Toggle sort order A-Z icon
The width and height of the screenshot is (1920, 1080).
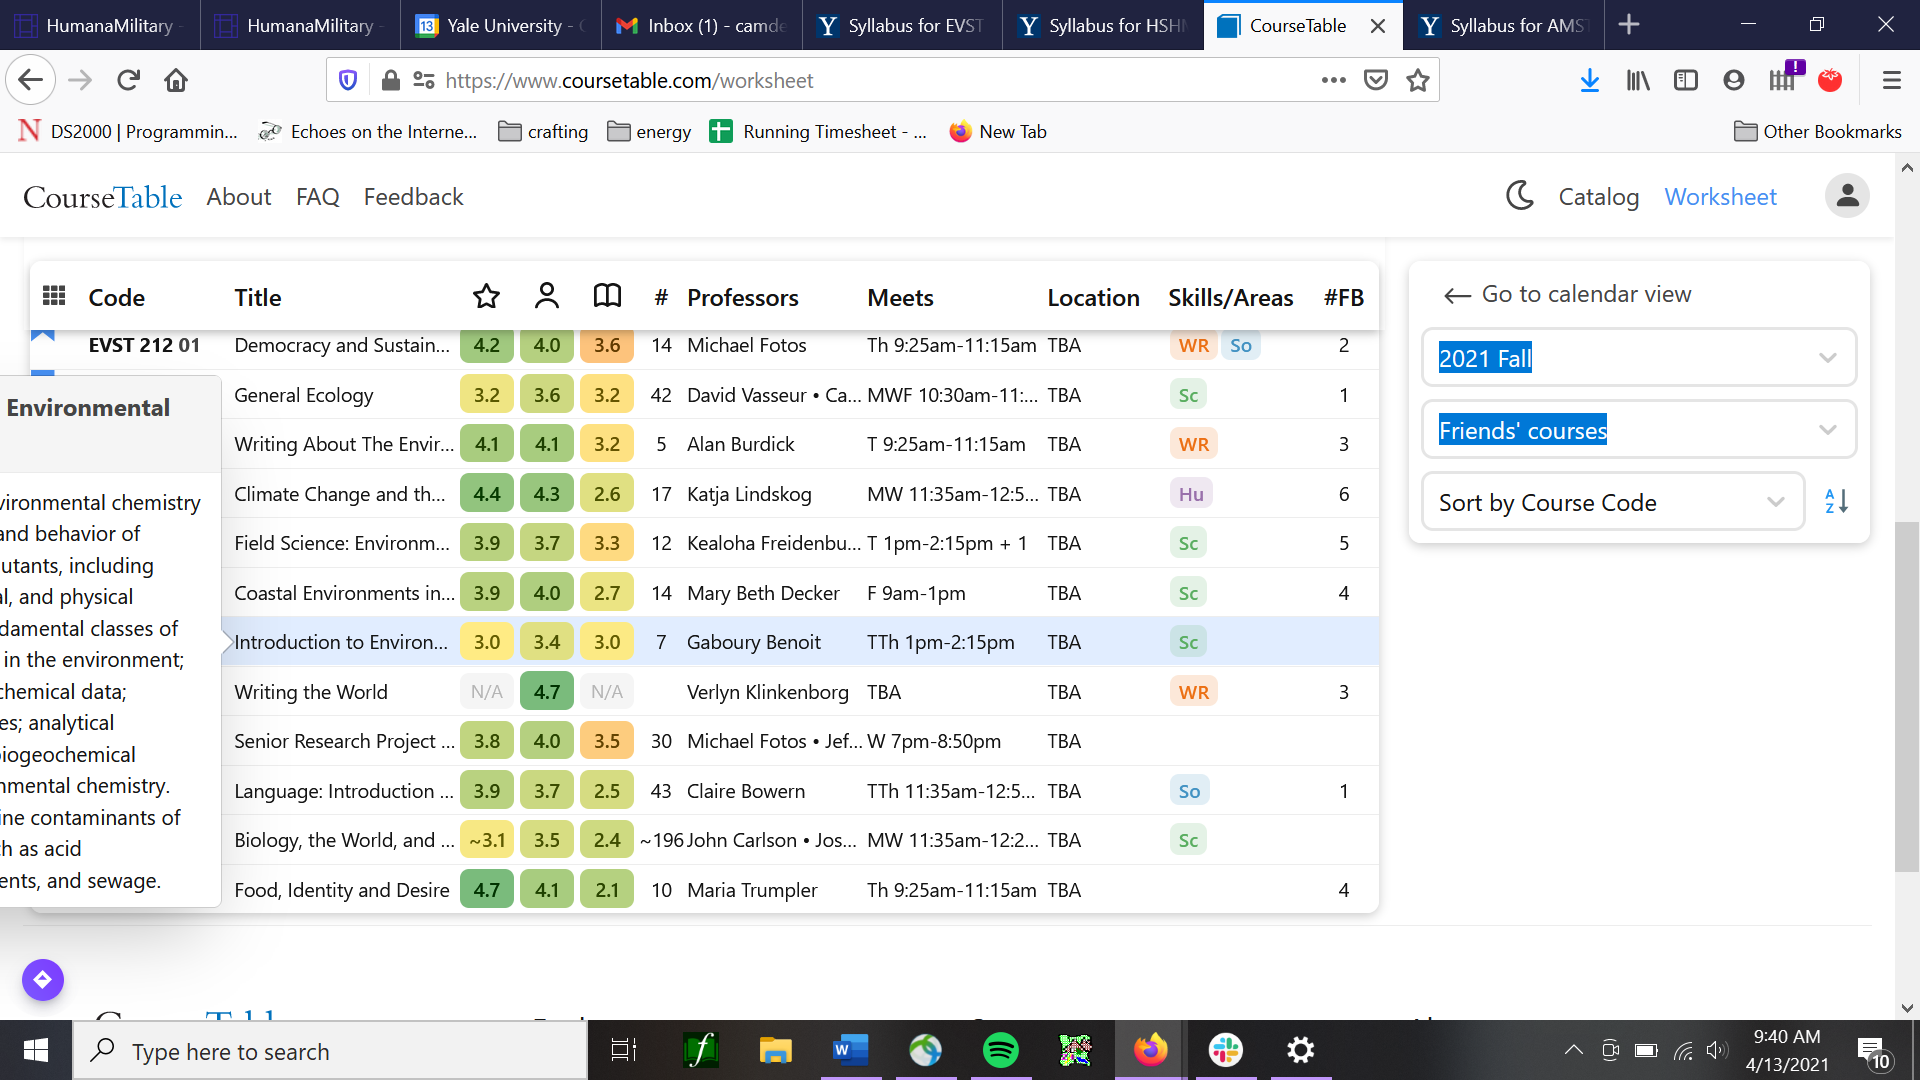1836,501
